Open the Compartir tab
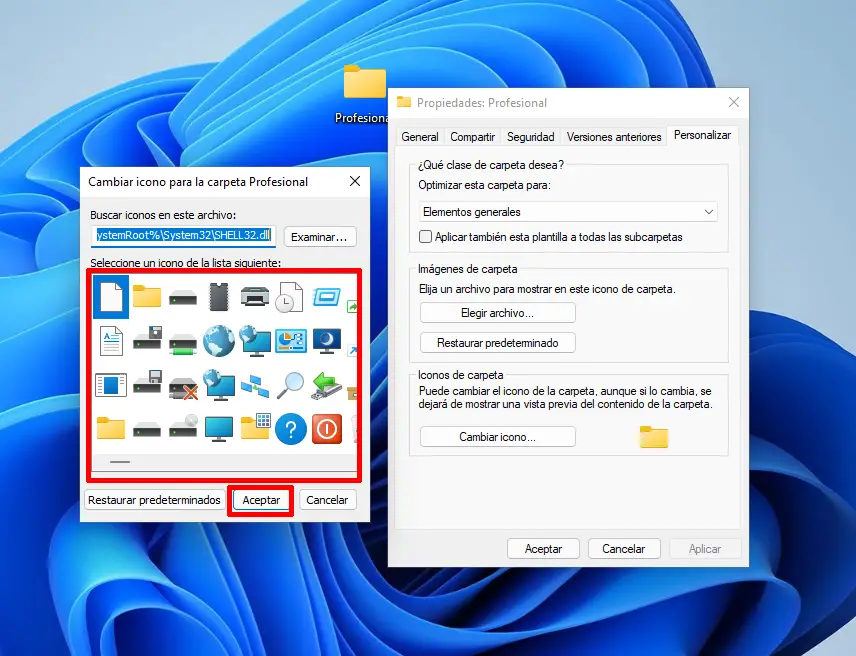The width and height of the screenshot is (856, 656). (472, 137)
